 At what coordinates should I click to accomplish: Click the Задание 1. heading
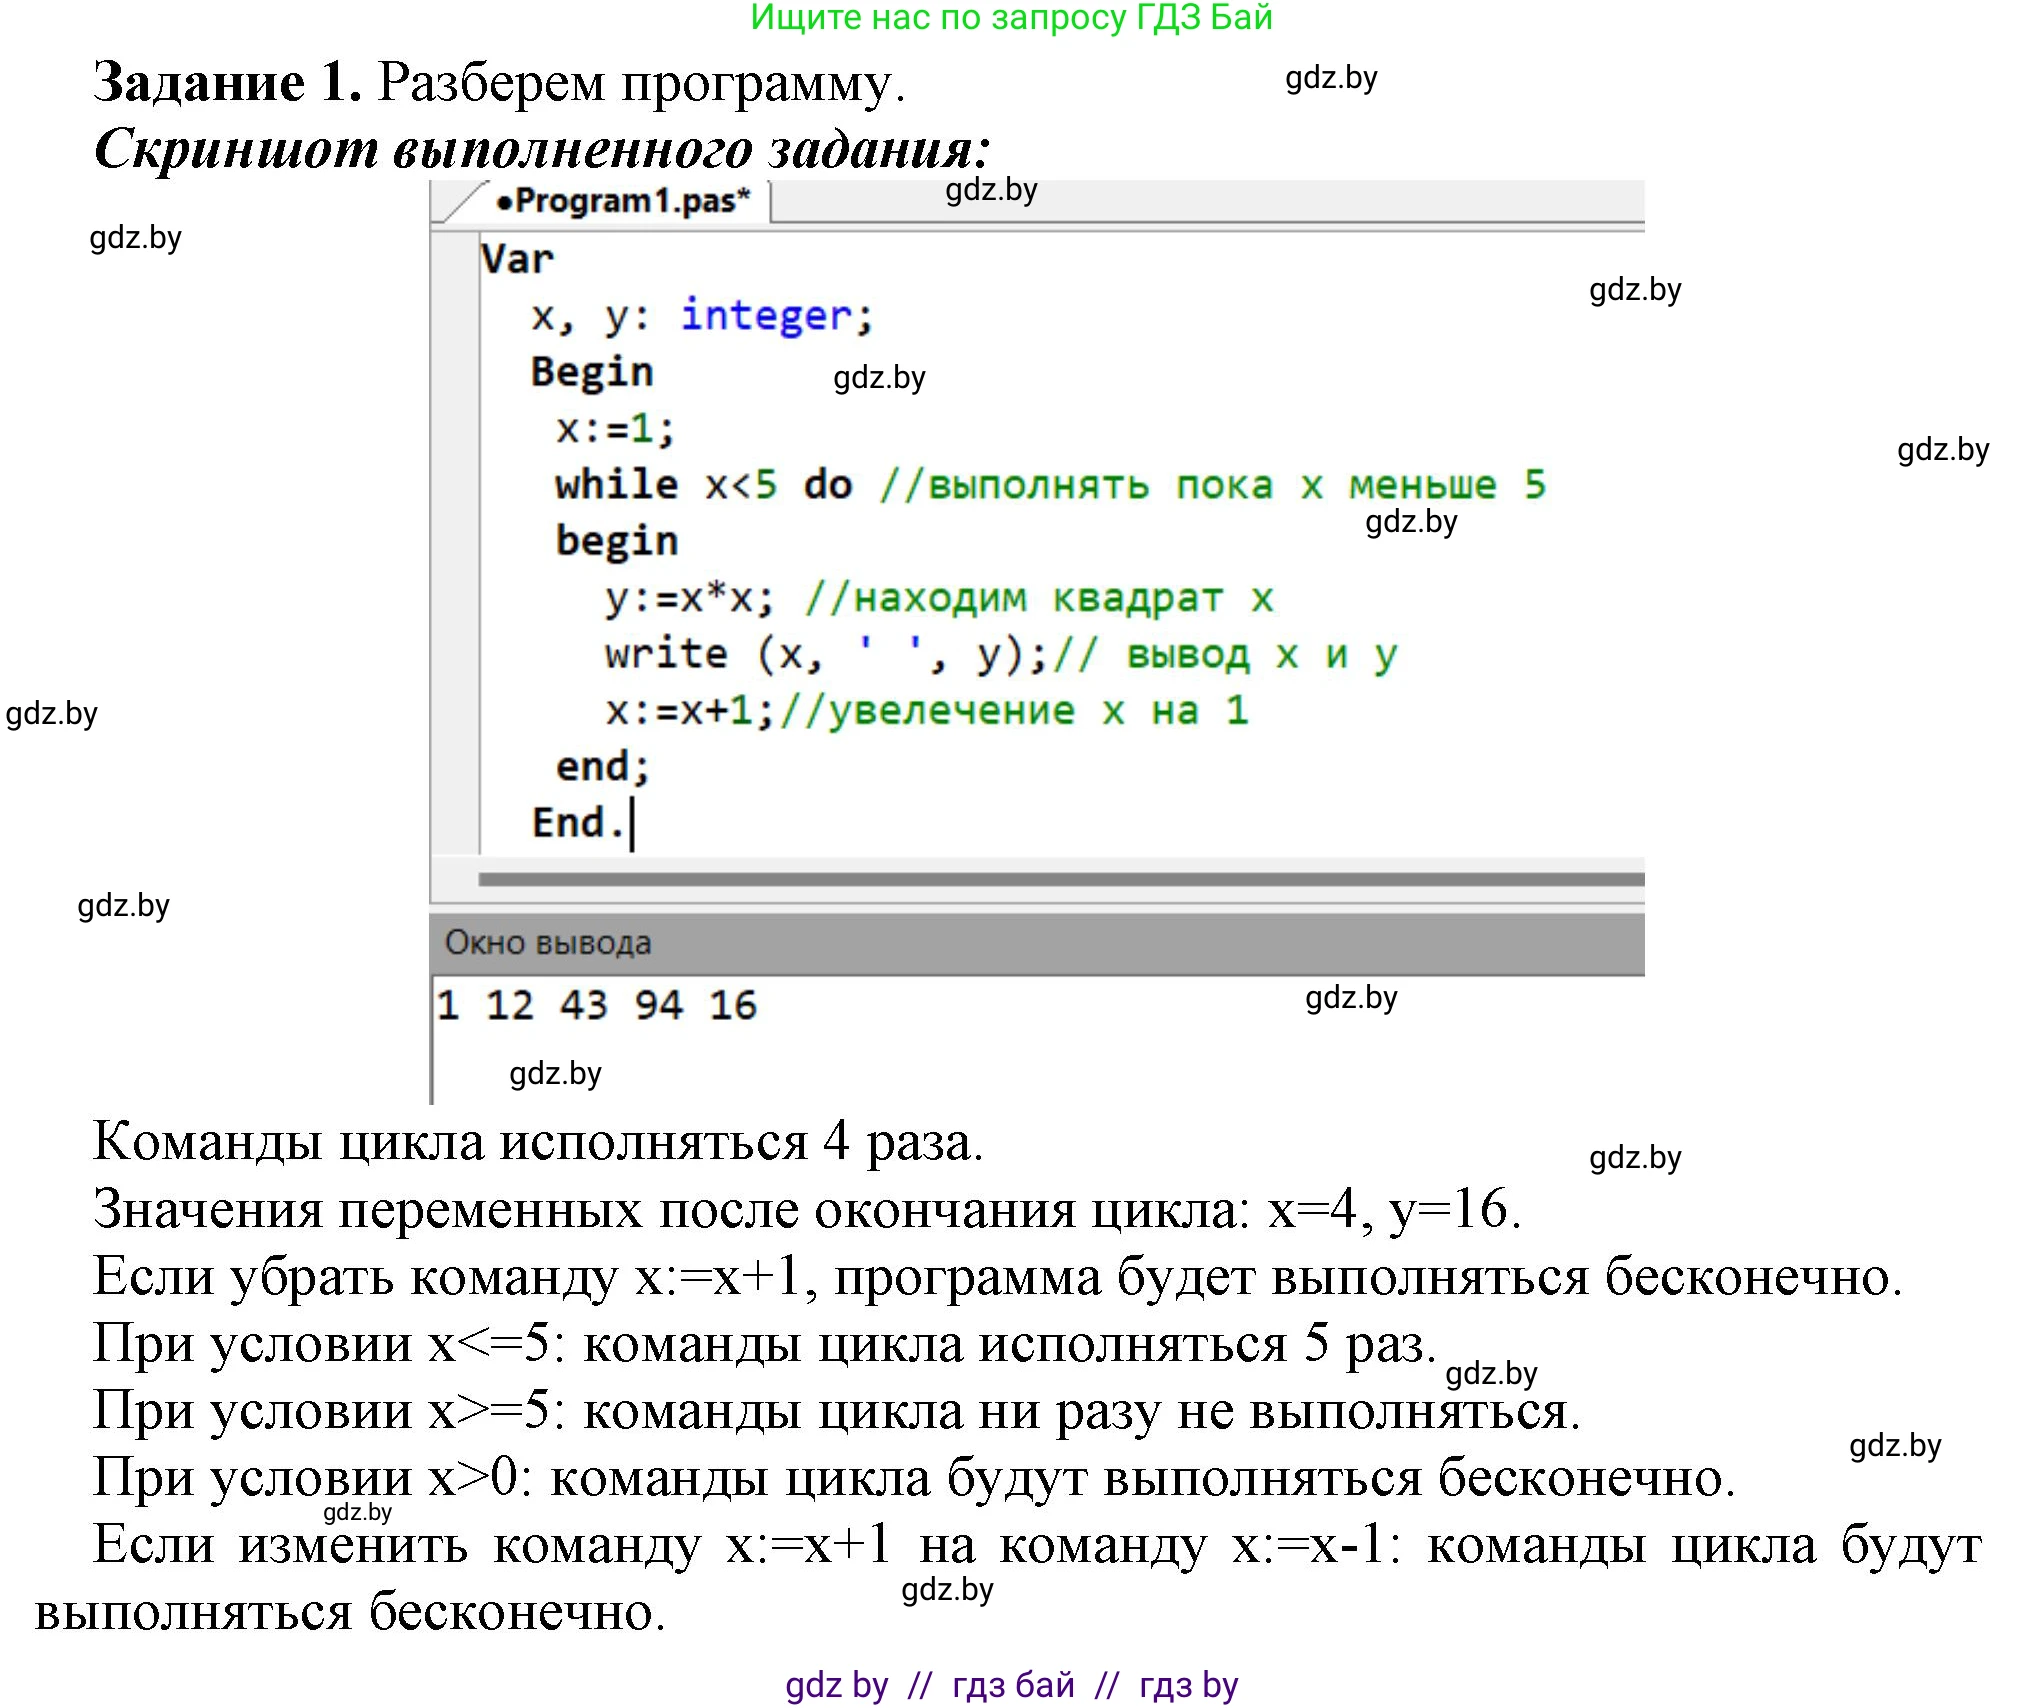click(x=227, y=81)
